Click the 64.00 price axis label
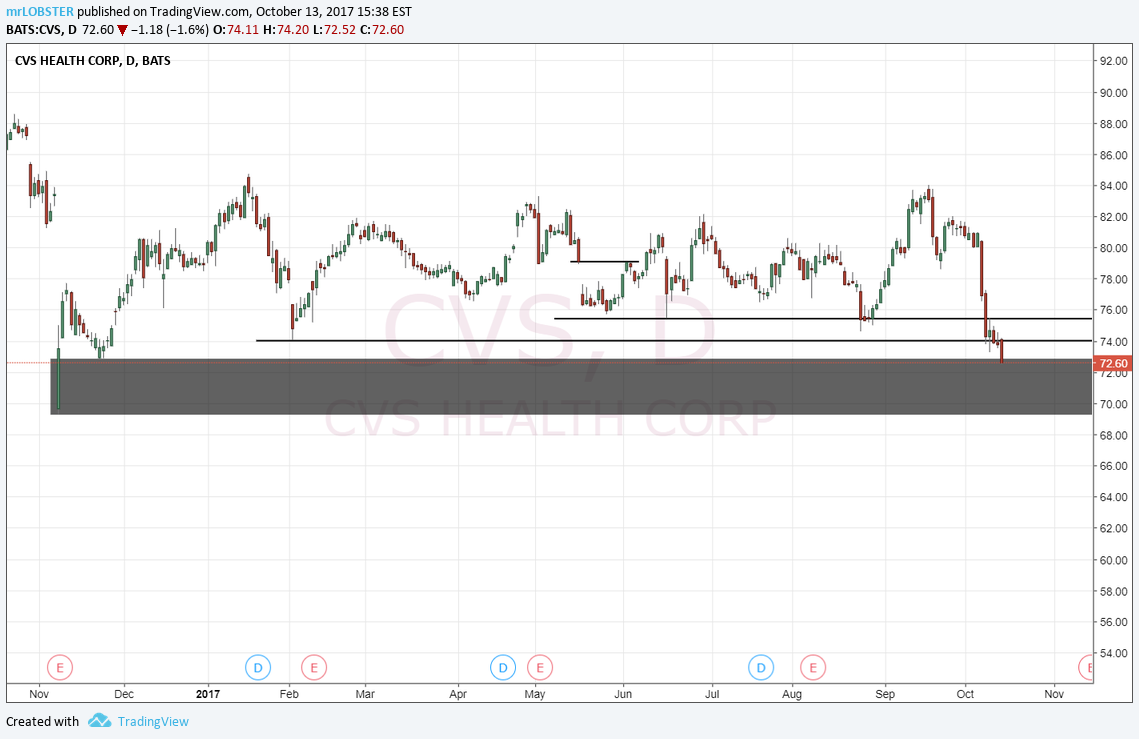 [x=1113, y=498]
